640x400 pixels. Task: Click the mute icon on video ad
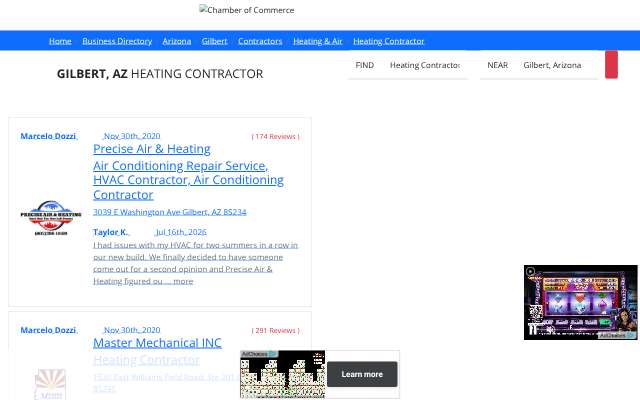pyautogui.click(x=550, y=330)
